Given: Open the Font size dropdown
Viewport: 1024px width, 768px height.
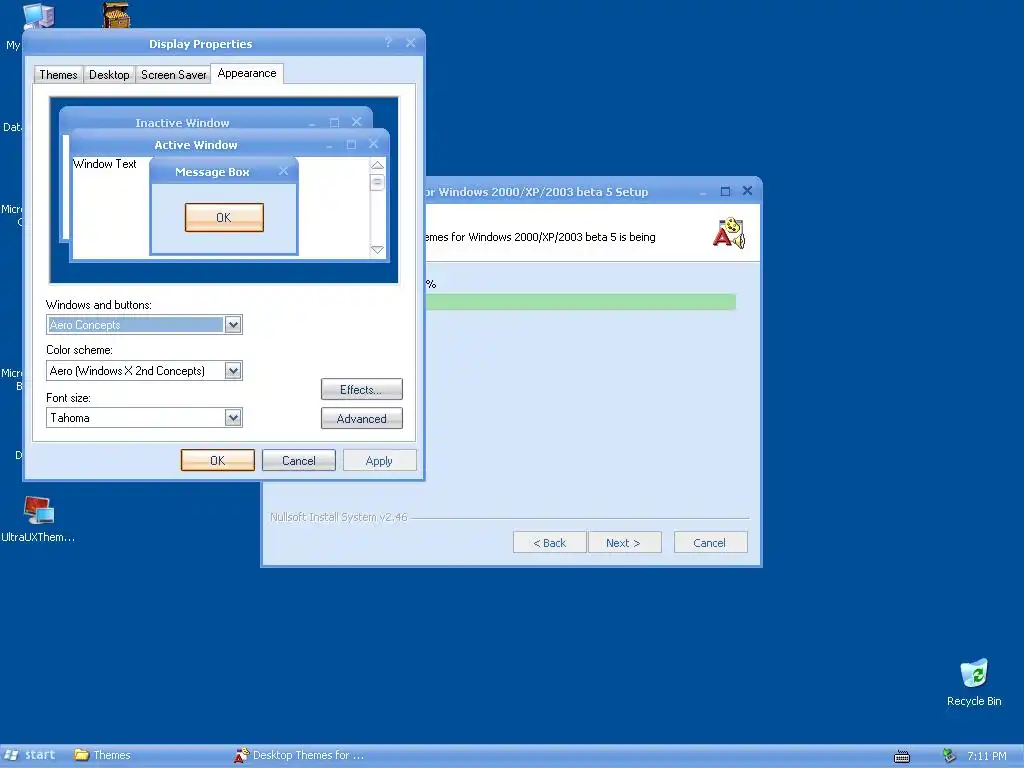Looking at the screenshot, I should tap(233, 418).
